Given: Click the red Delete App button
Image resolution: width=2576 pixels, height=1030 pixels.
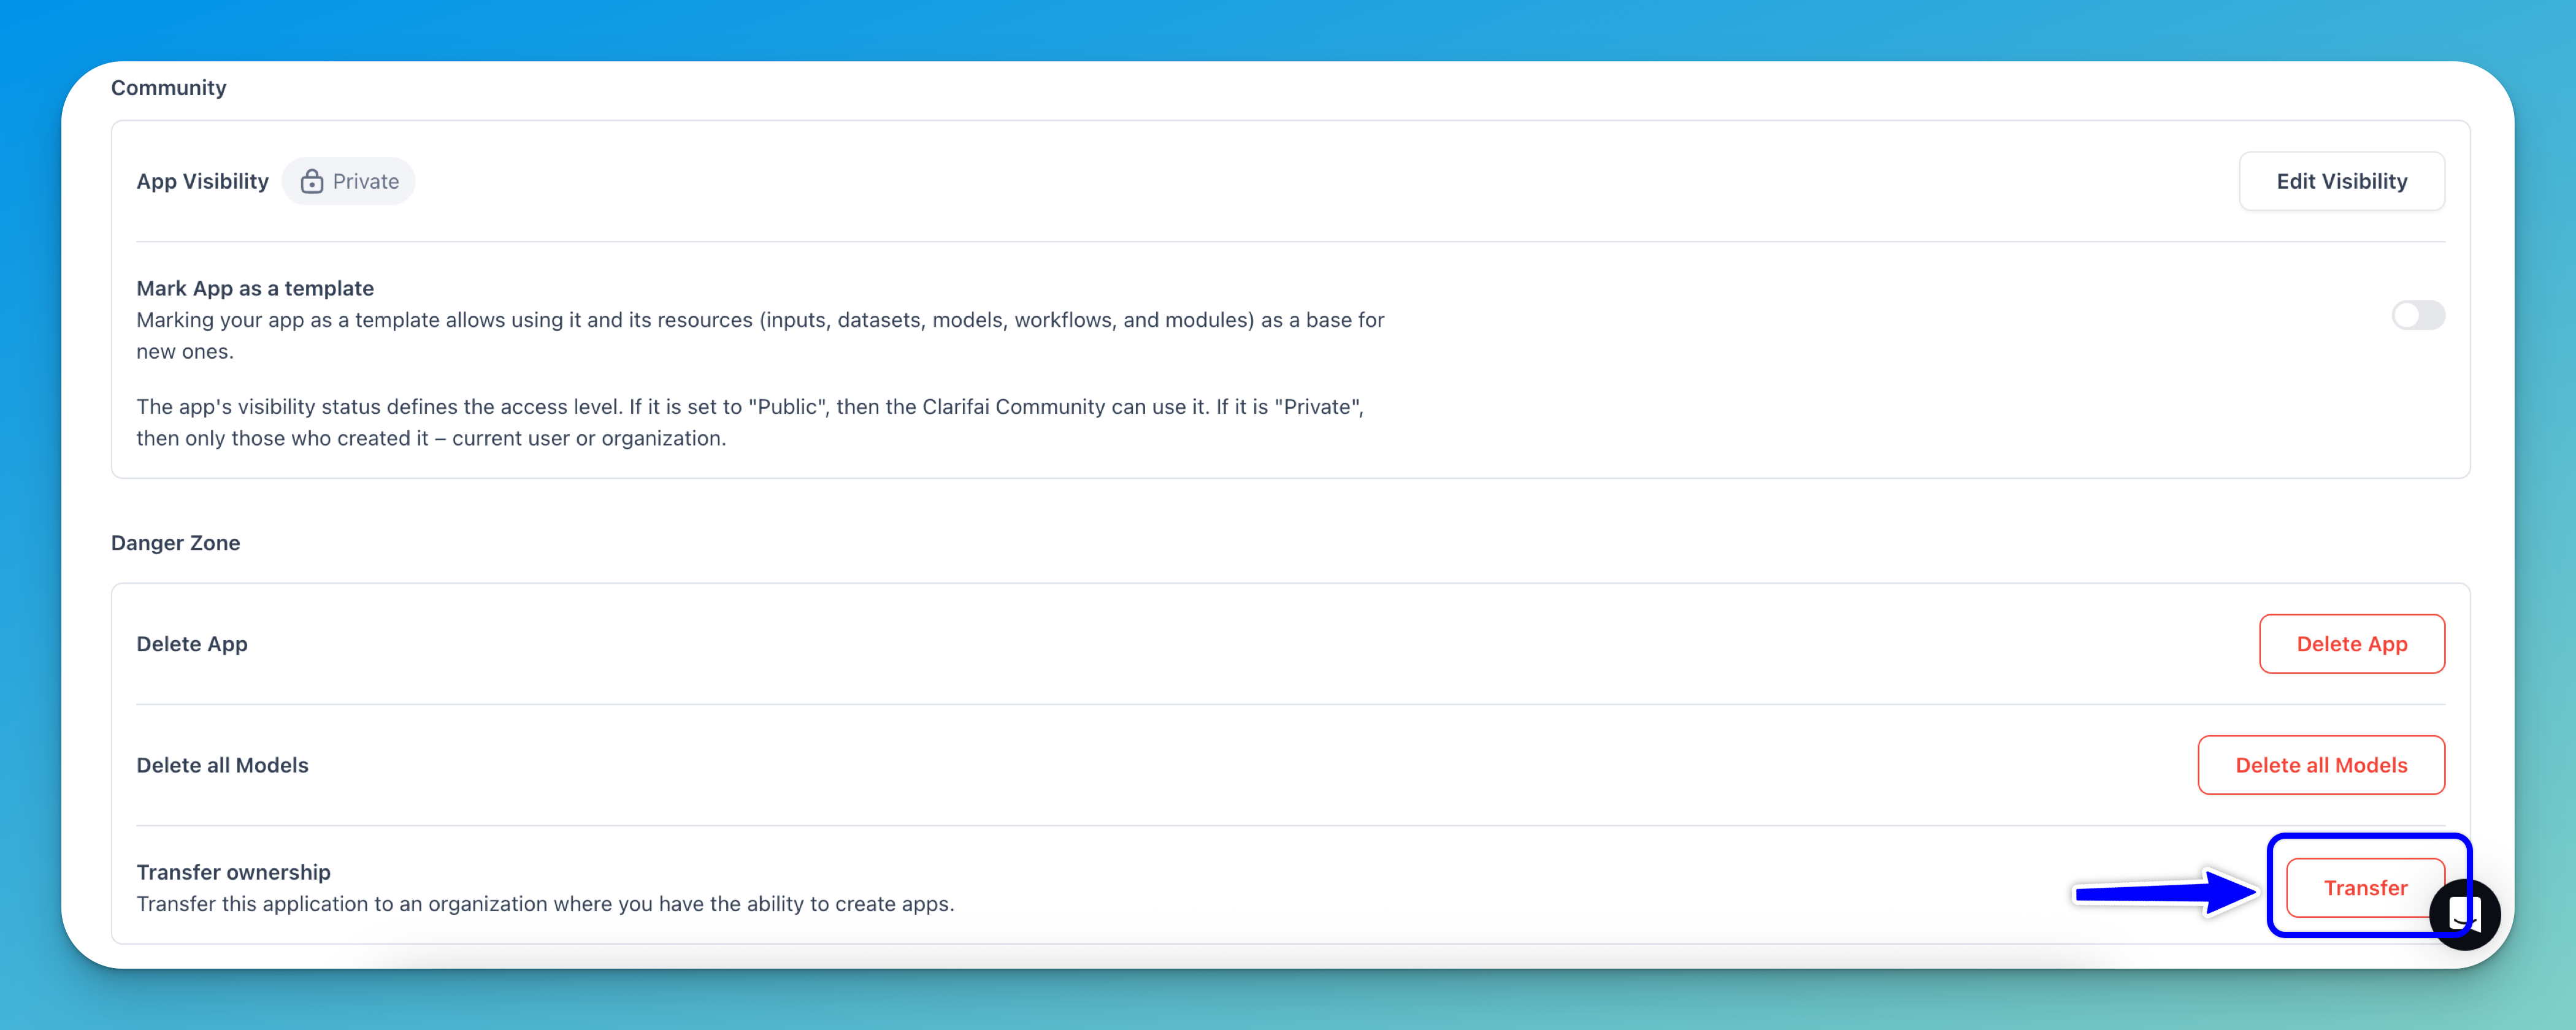Looking at the screenshot, I should coord(2351,644).
